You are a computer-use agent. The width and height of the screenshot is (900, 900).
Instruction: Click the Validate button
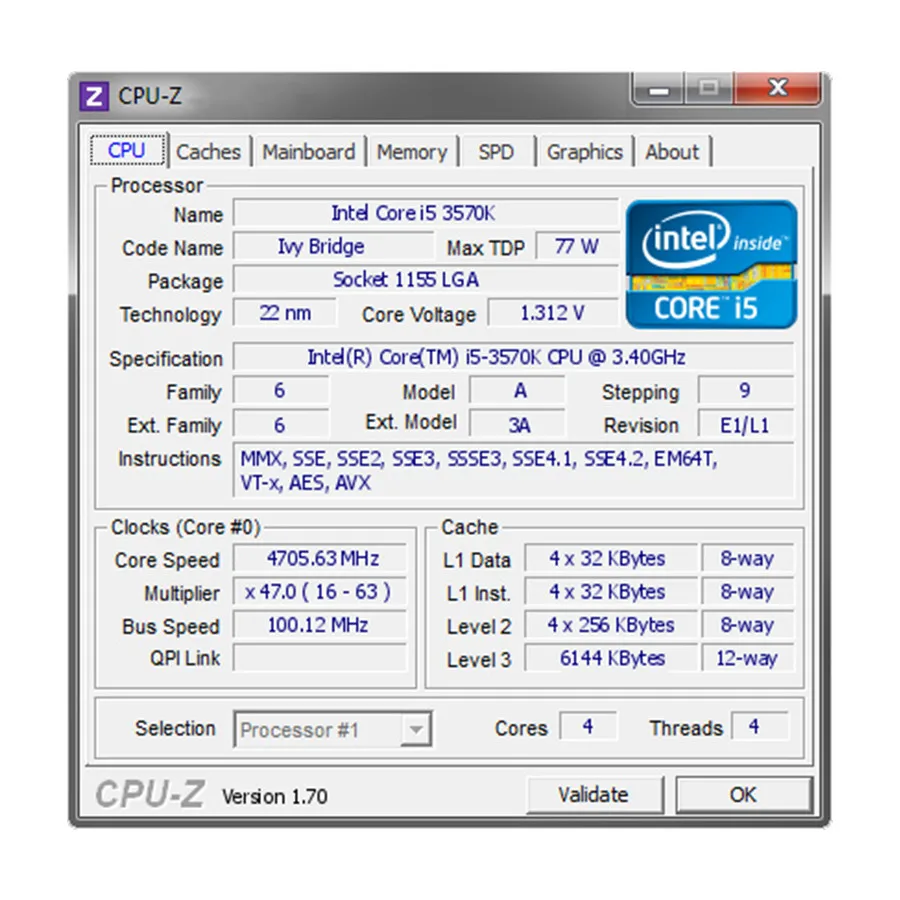[594, 795]
